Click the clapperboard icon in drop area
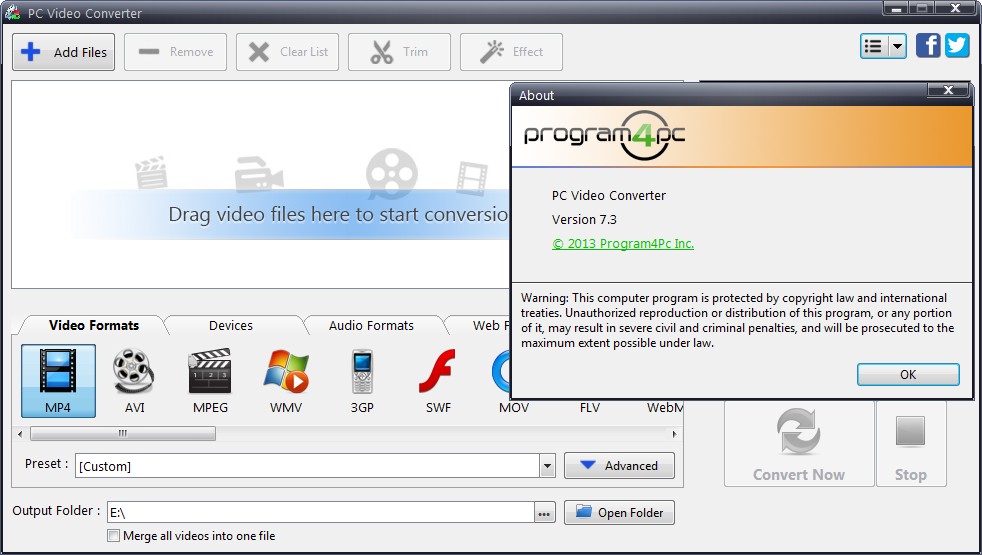The height and width of the screenshot is (555, 982). (x=151, y=173)
